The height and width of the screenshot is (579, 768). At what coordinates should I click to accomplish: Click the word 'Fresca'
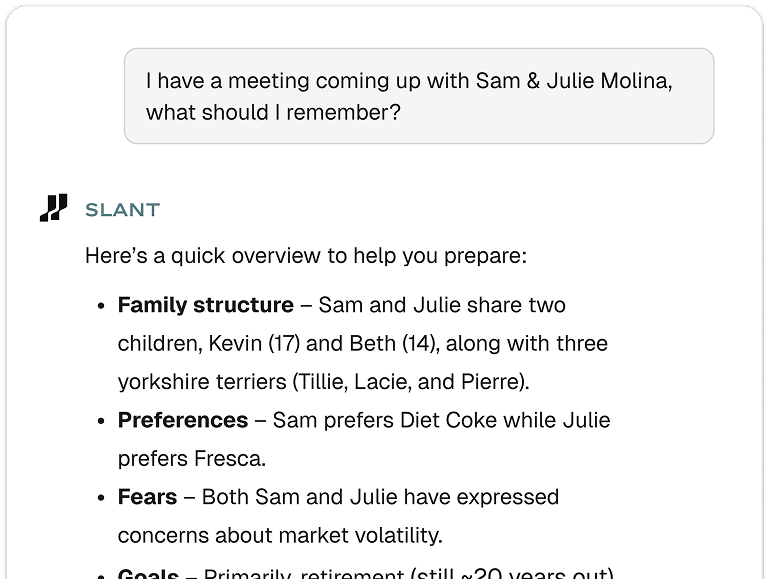click(x=227, y=458)
